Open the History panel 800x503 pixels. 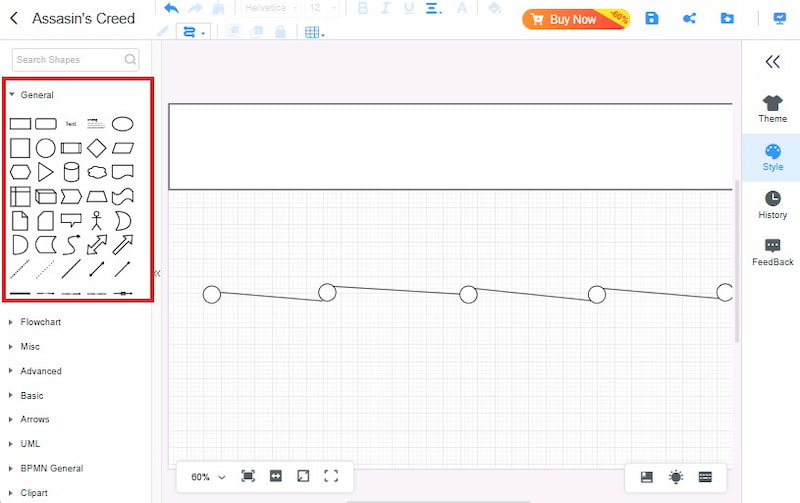772,205
